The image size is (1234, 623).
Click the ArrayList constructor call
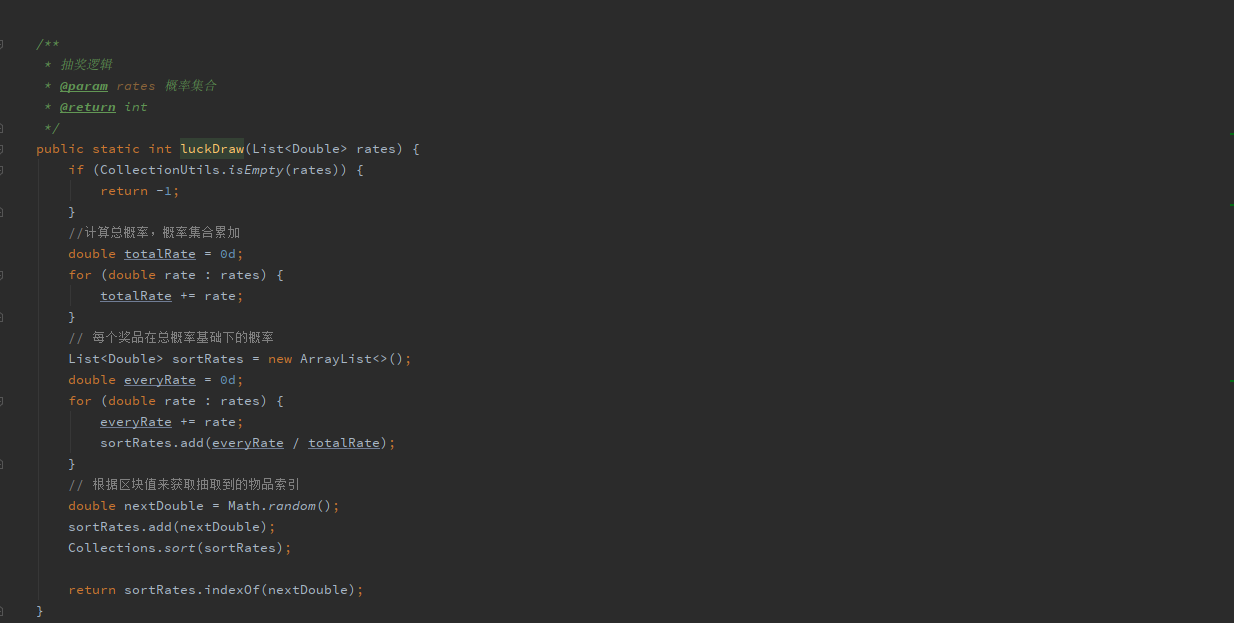coord(336,359)
